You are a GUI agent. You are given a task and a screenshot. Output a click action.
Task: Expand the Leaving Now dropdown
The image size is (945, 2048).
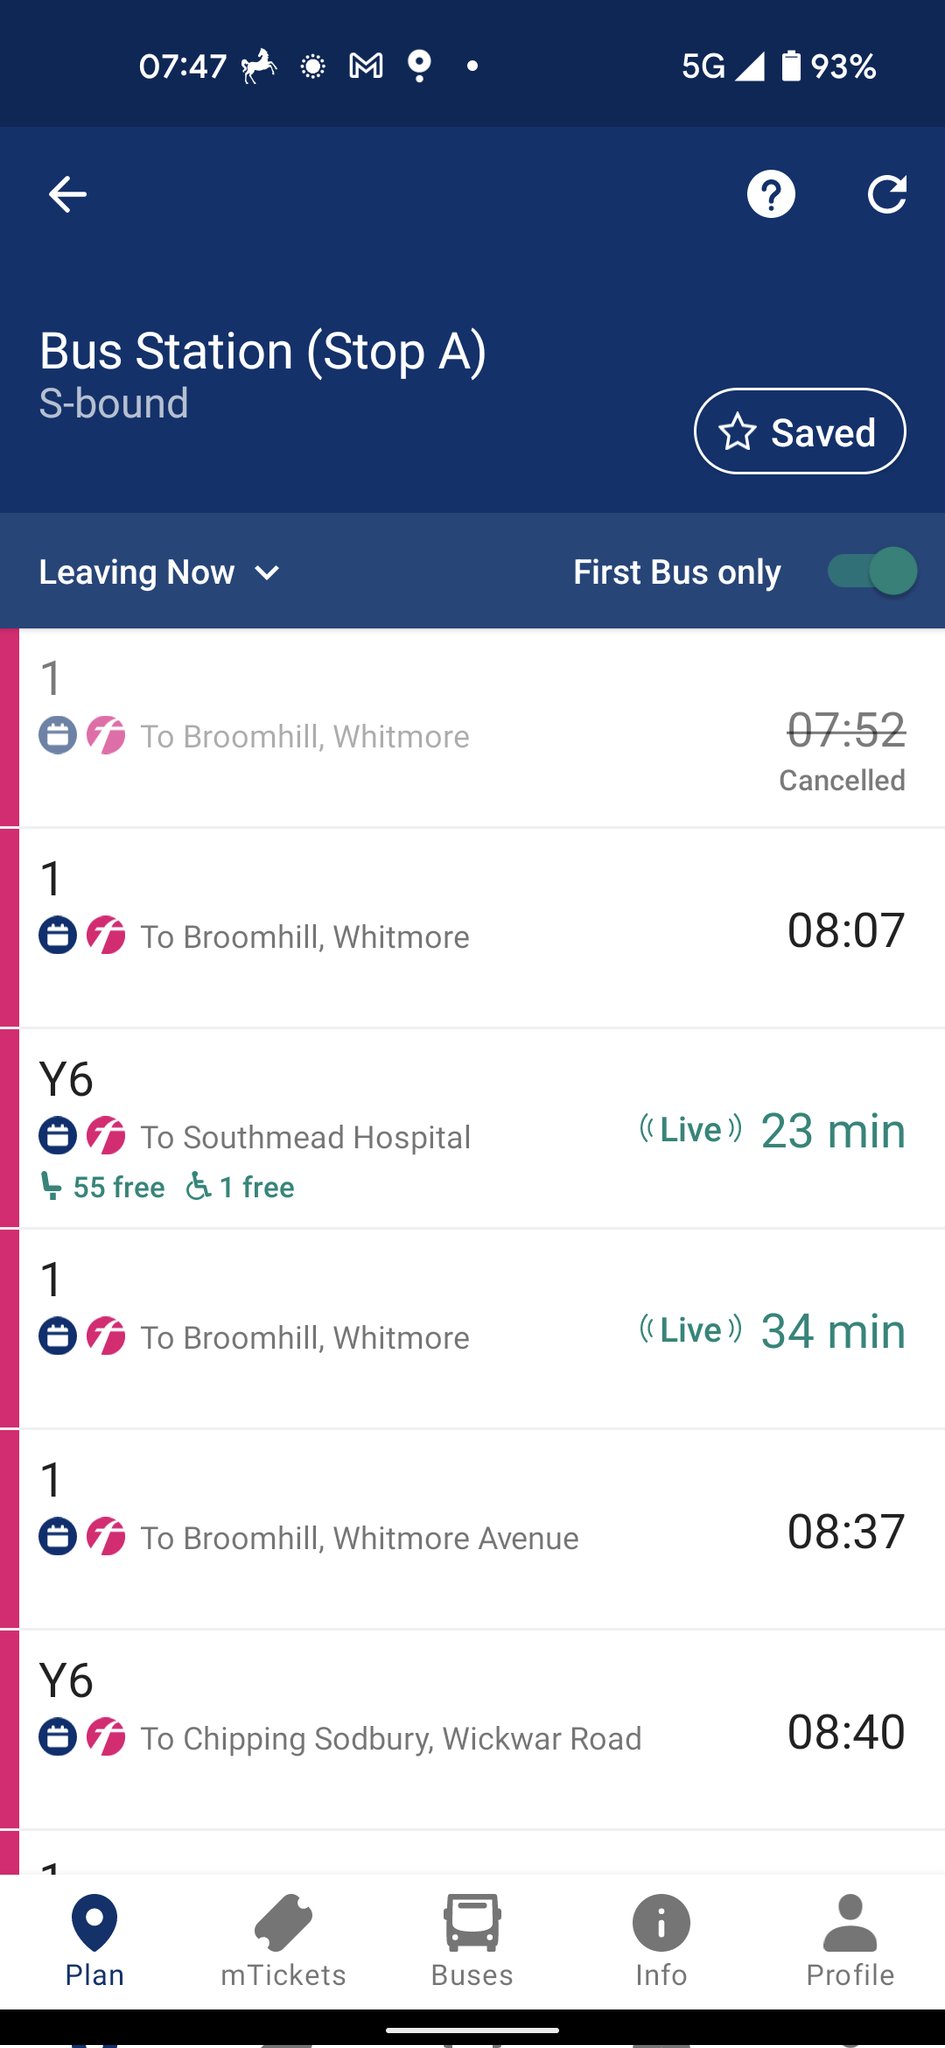pyautogui.click(x=137, y=572)
